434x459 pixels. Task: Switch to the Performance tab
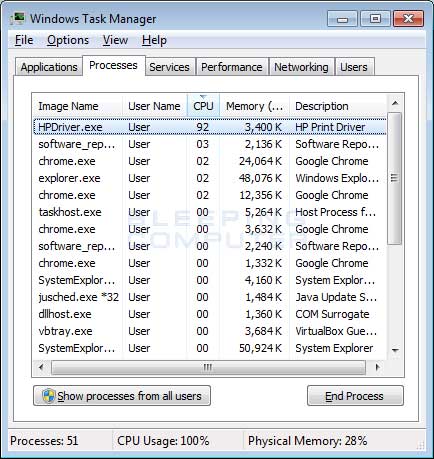(x=232, y=67)
